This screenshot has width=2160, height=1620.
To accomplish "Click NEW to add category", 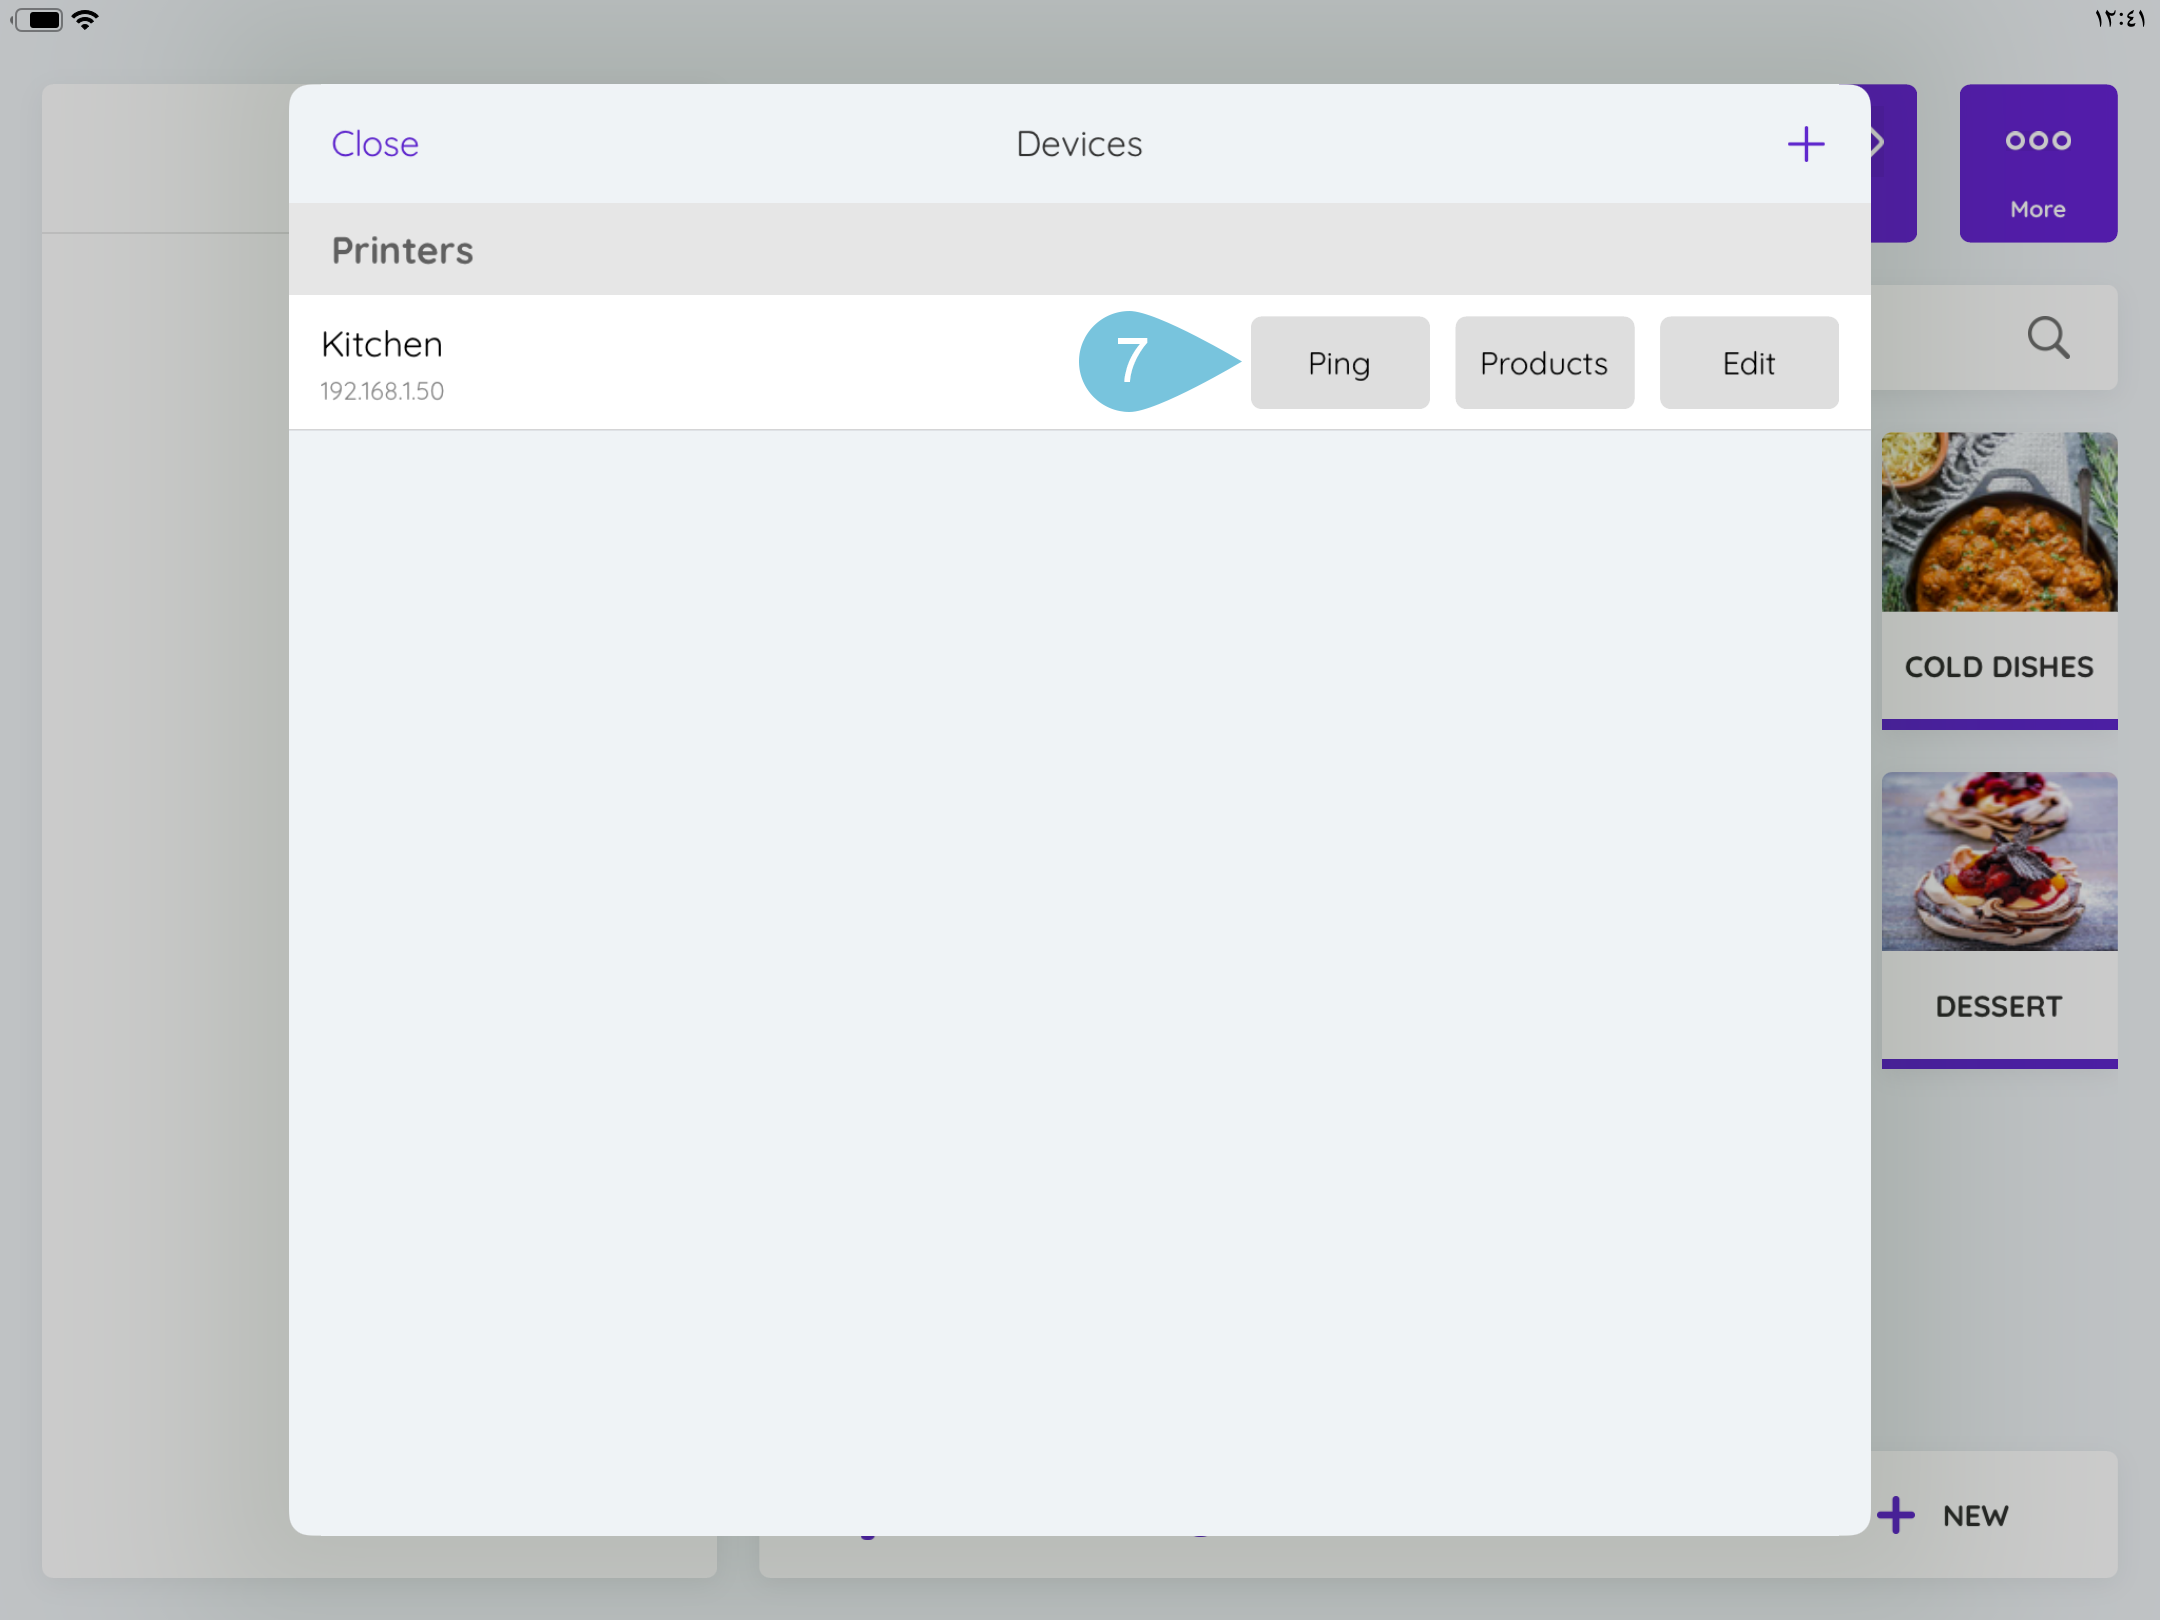I will pyautogui.click(x=1944, y=1515).
